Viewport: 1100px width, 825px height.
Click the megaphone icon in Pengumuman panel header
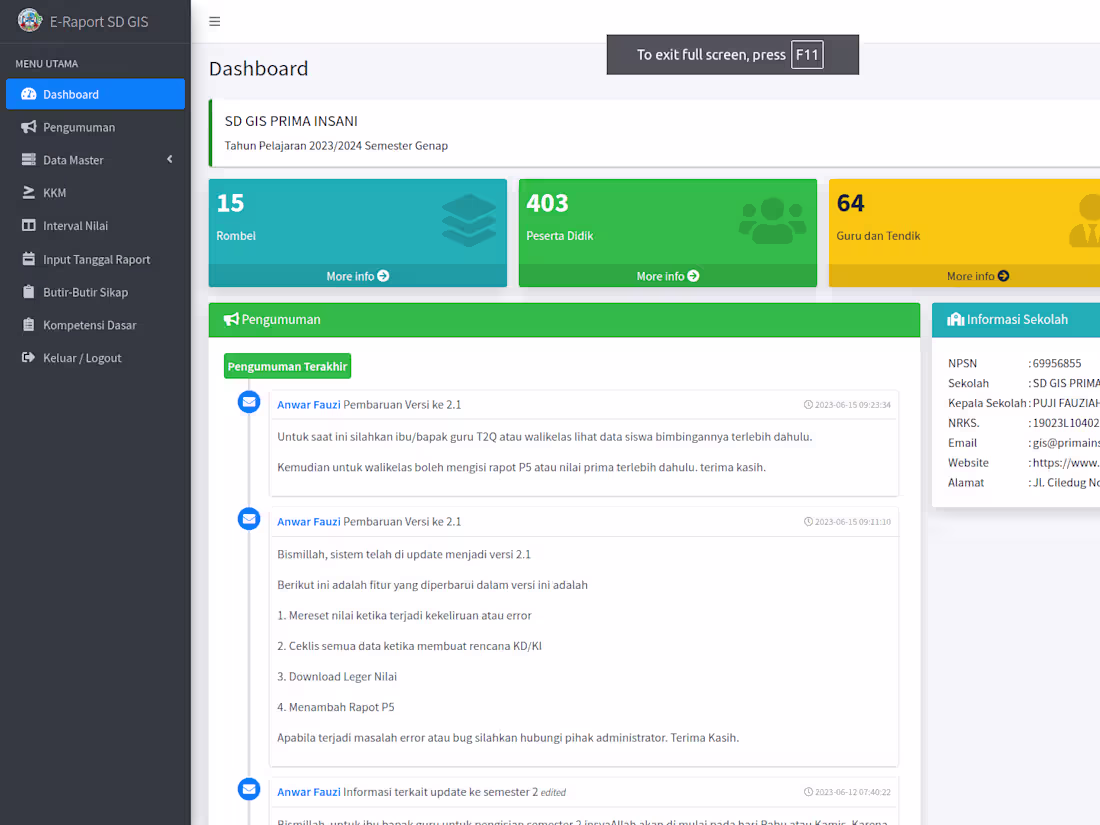tap(231, 319)
